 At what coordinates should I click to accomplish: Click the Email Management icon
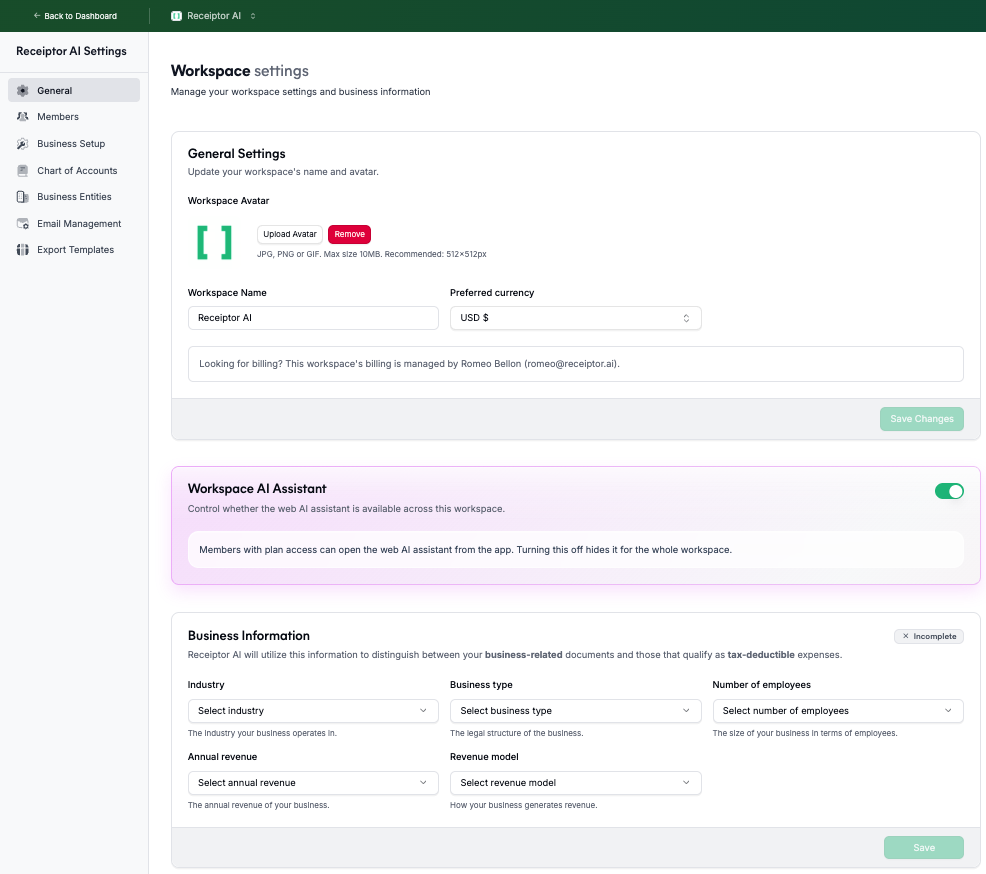click(23, 224)
